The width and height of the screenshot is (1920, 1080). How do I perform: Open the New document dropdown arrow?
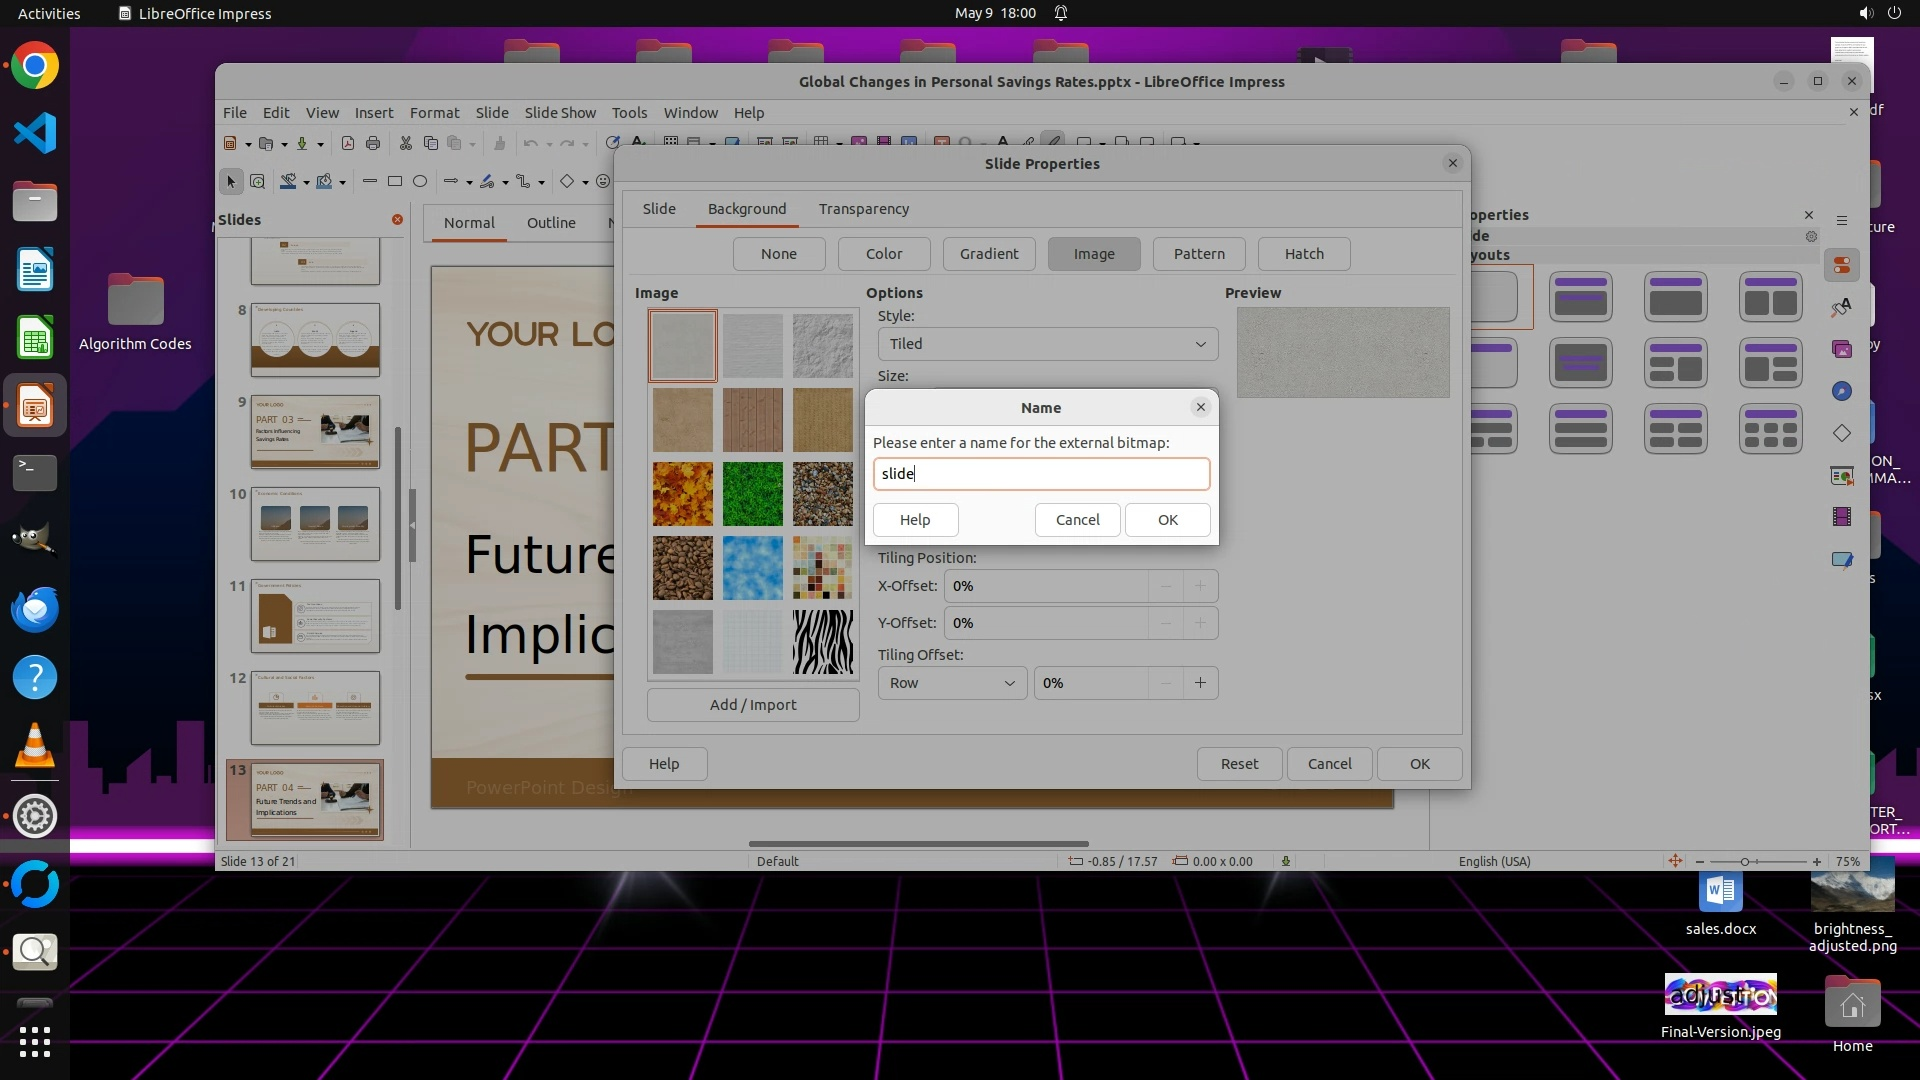[248, 144]
